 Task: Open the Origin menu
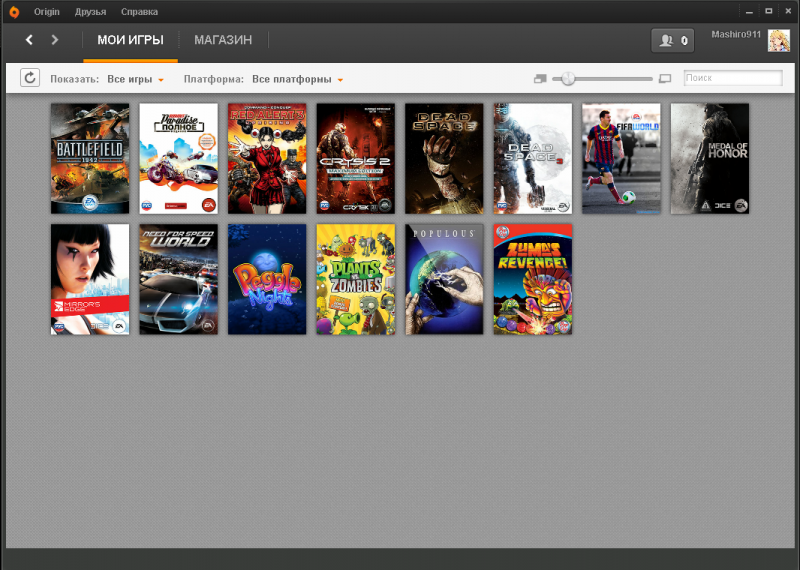(47, 12)
